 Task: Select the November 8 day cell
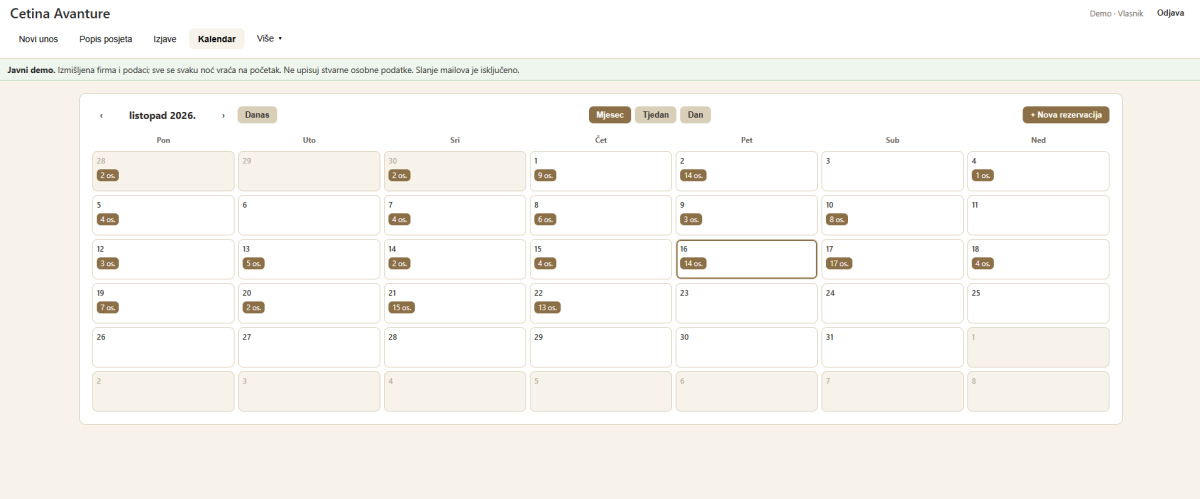pyautogui.click(x=1038, y=391)
